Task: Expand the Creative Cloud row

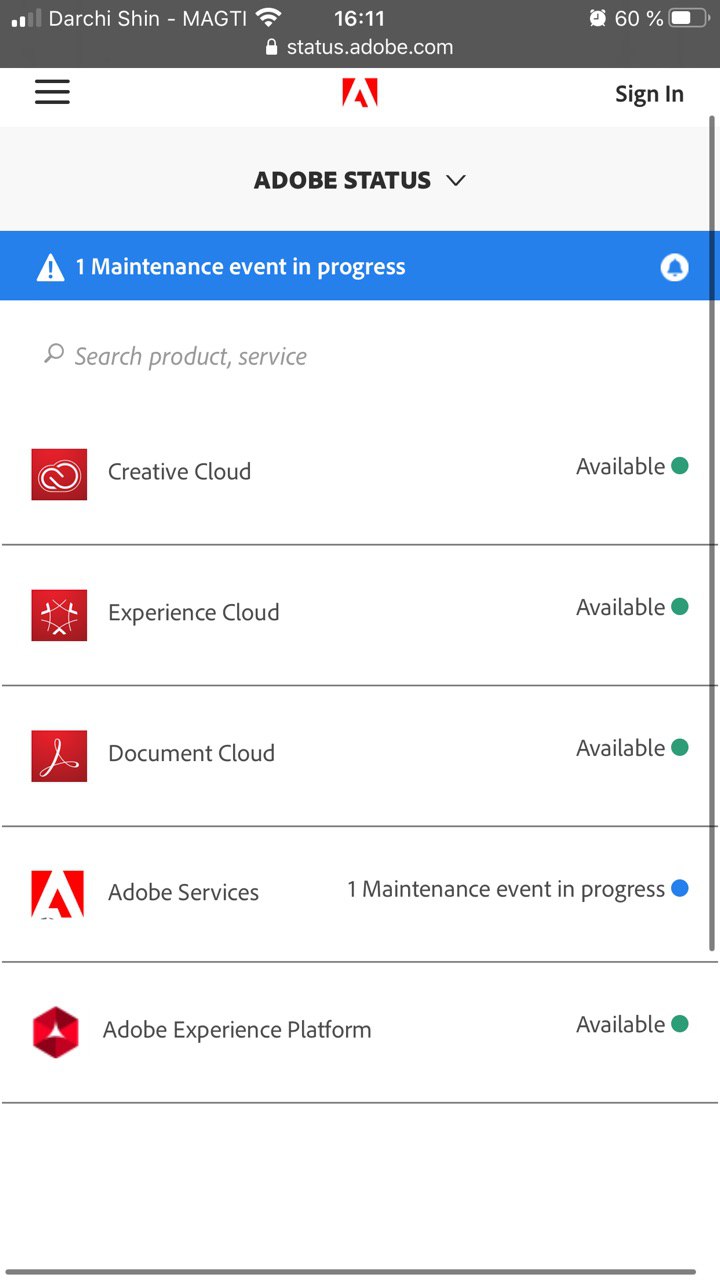Action: (x=360, y=474)
